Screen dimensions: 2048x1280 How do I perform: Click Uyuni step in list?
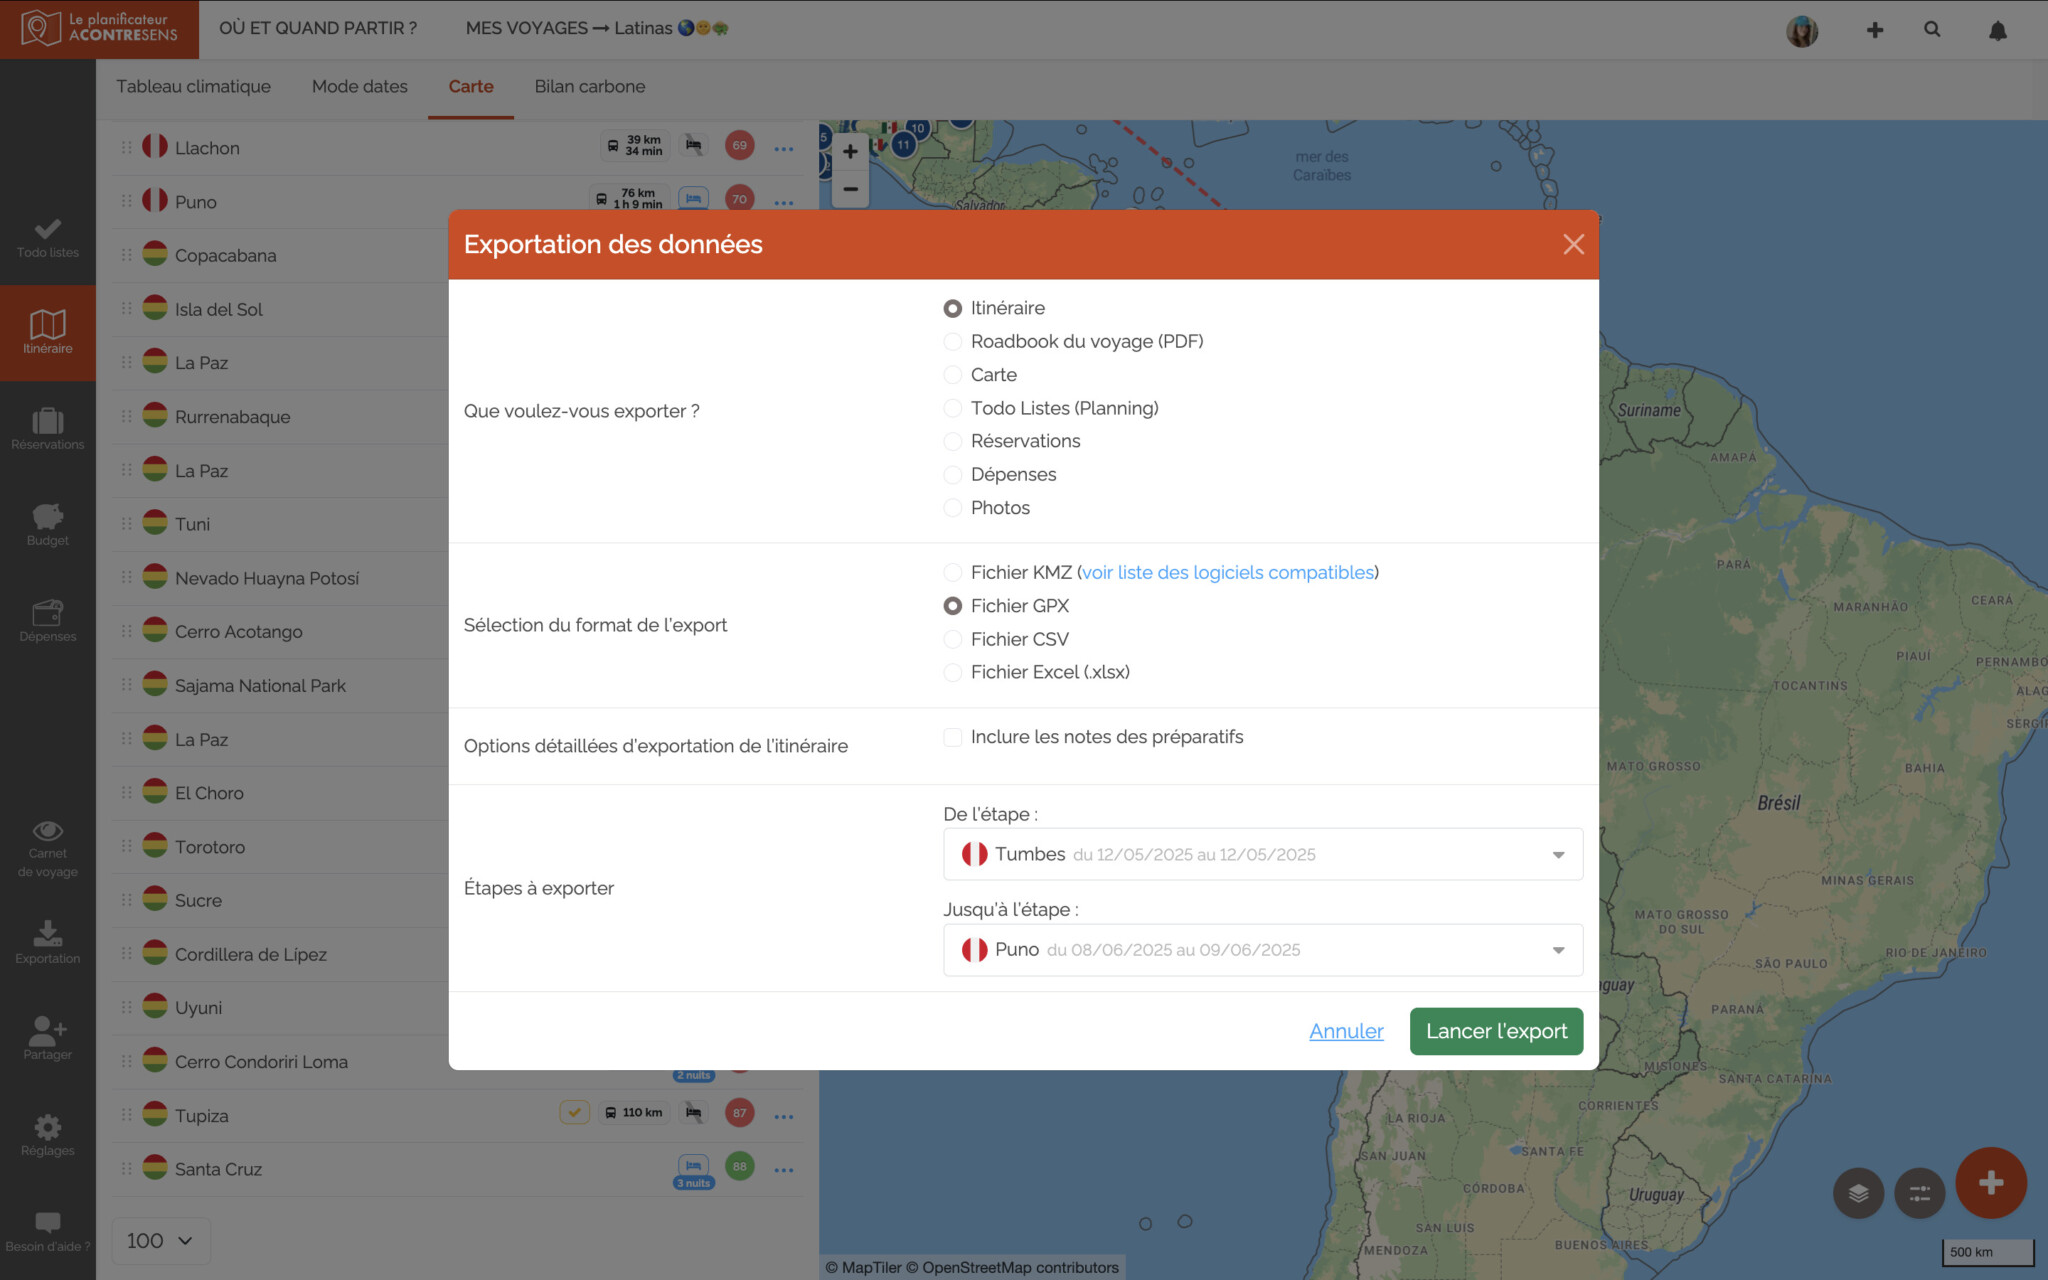pyautogui.click(x=198, y=1008)
